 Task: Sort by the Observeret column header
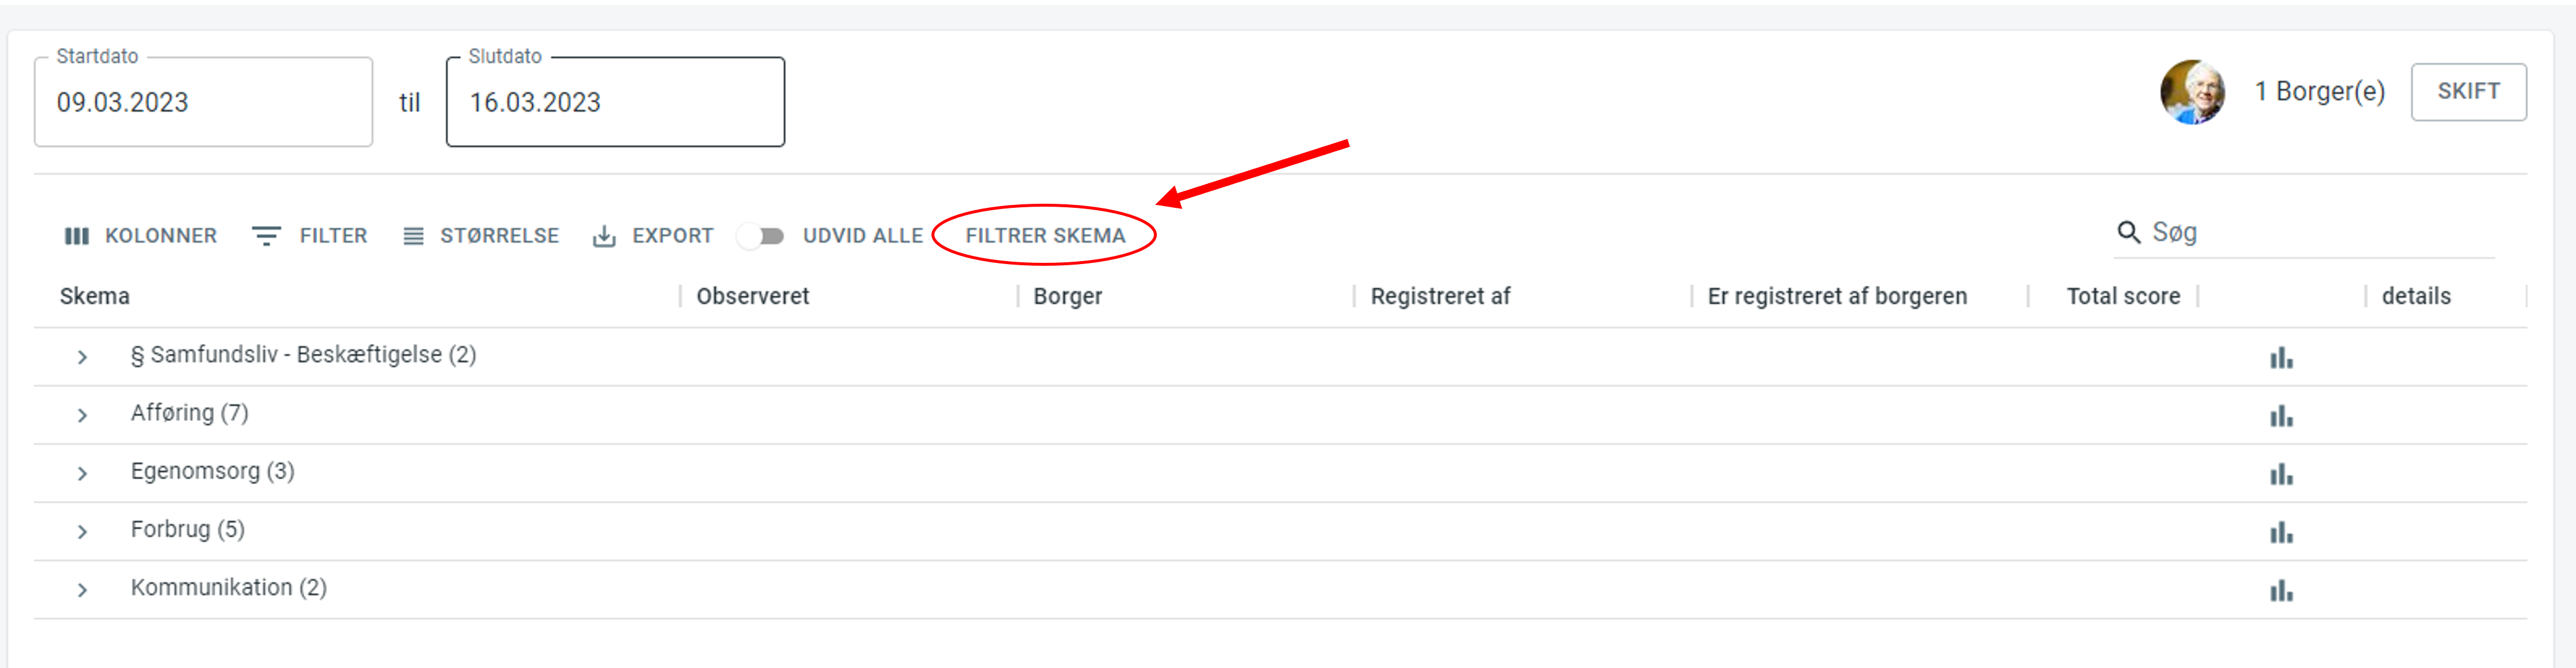tap(752, 296)
